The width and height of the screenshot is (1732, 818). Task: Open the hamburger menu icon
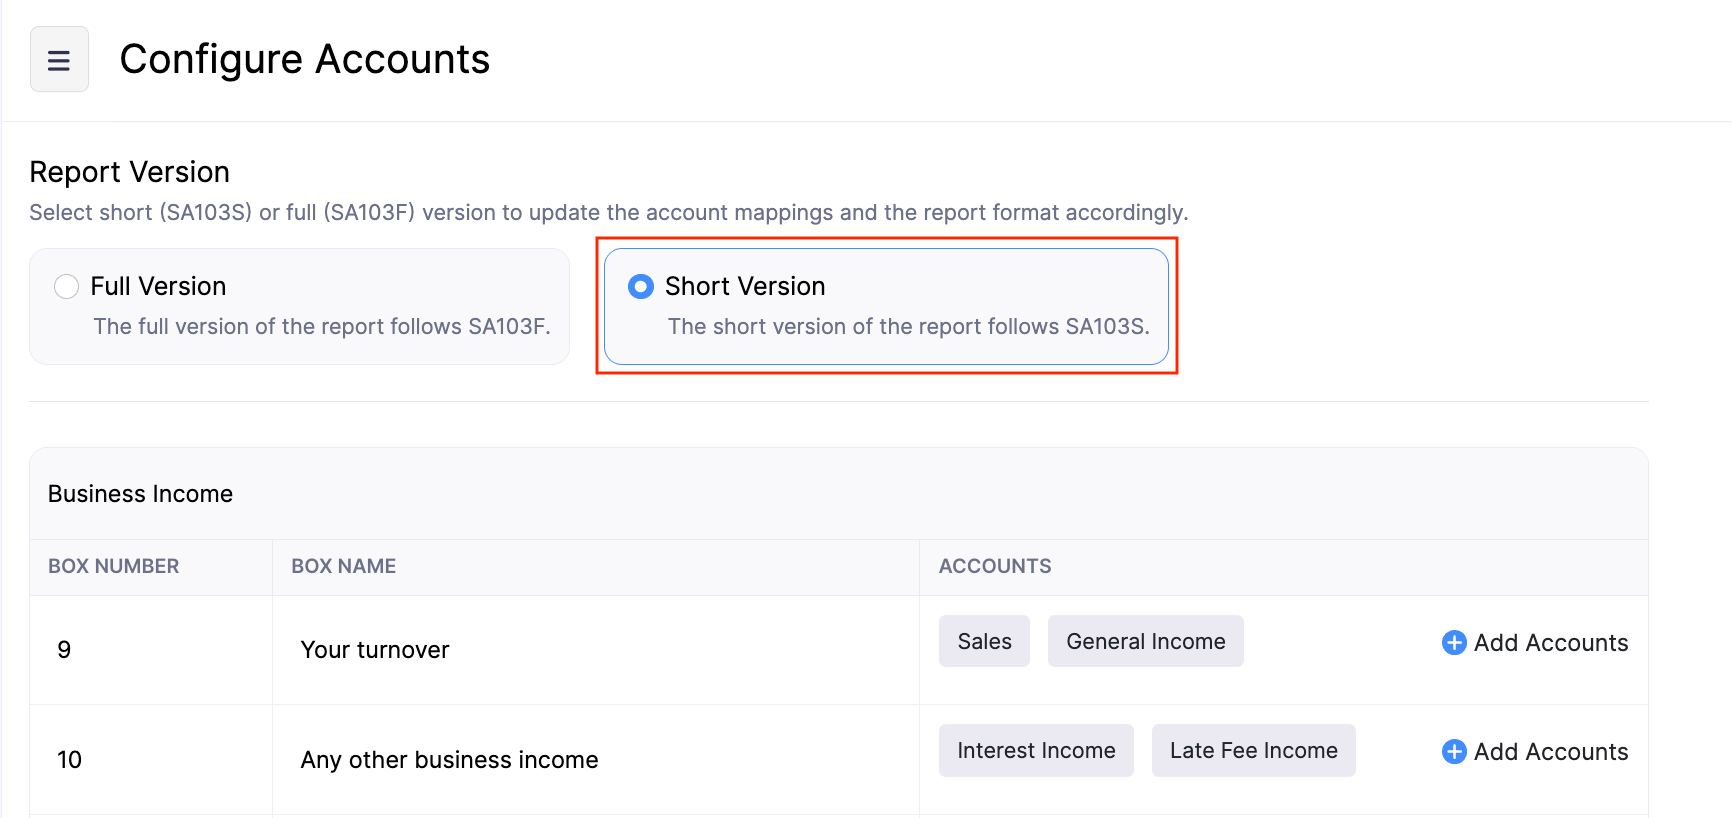pos(59,60)
